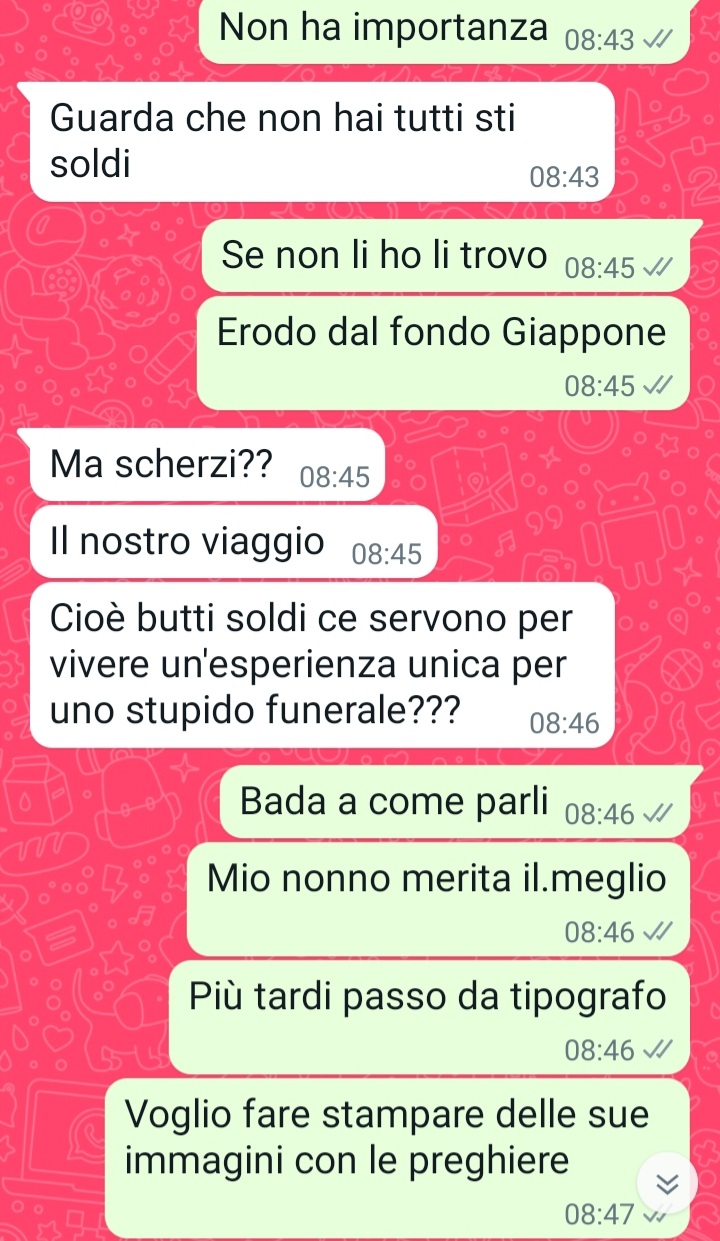The height and width of the screenshot is (1241, 720).
Task: Tap the message "Guarda che non hai tutti sti soldi"
Action: click(x=320, y=142)
